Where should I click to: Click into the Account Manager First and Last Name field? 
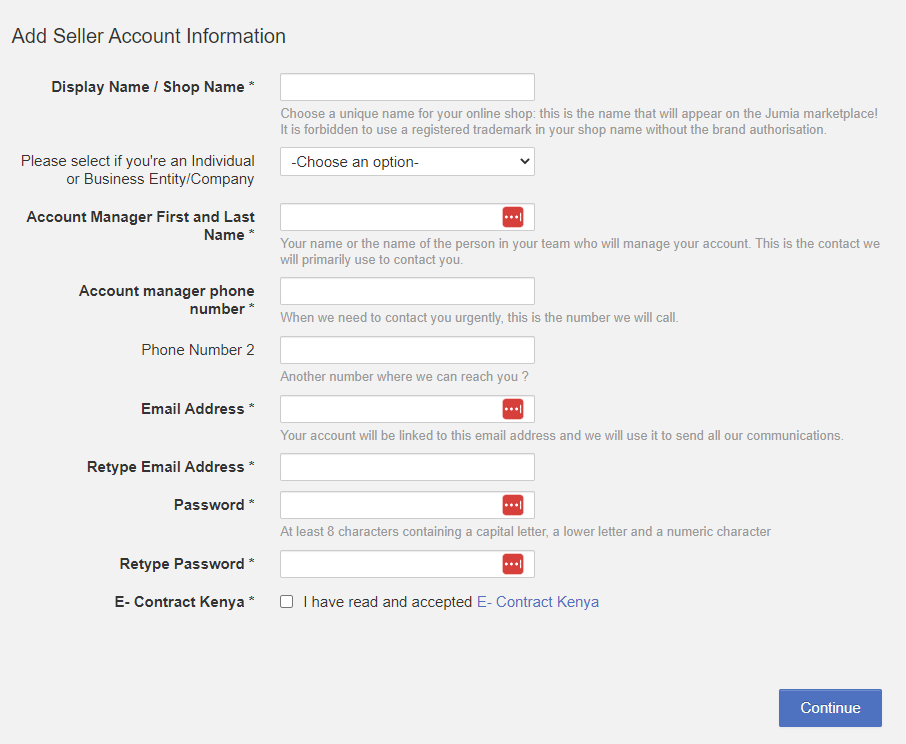390,217
